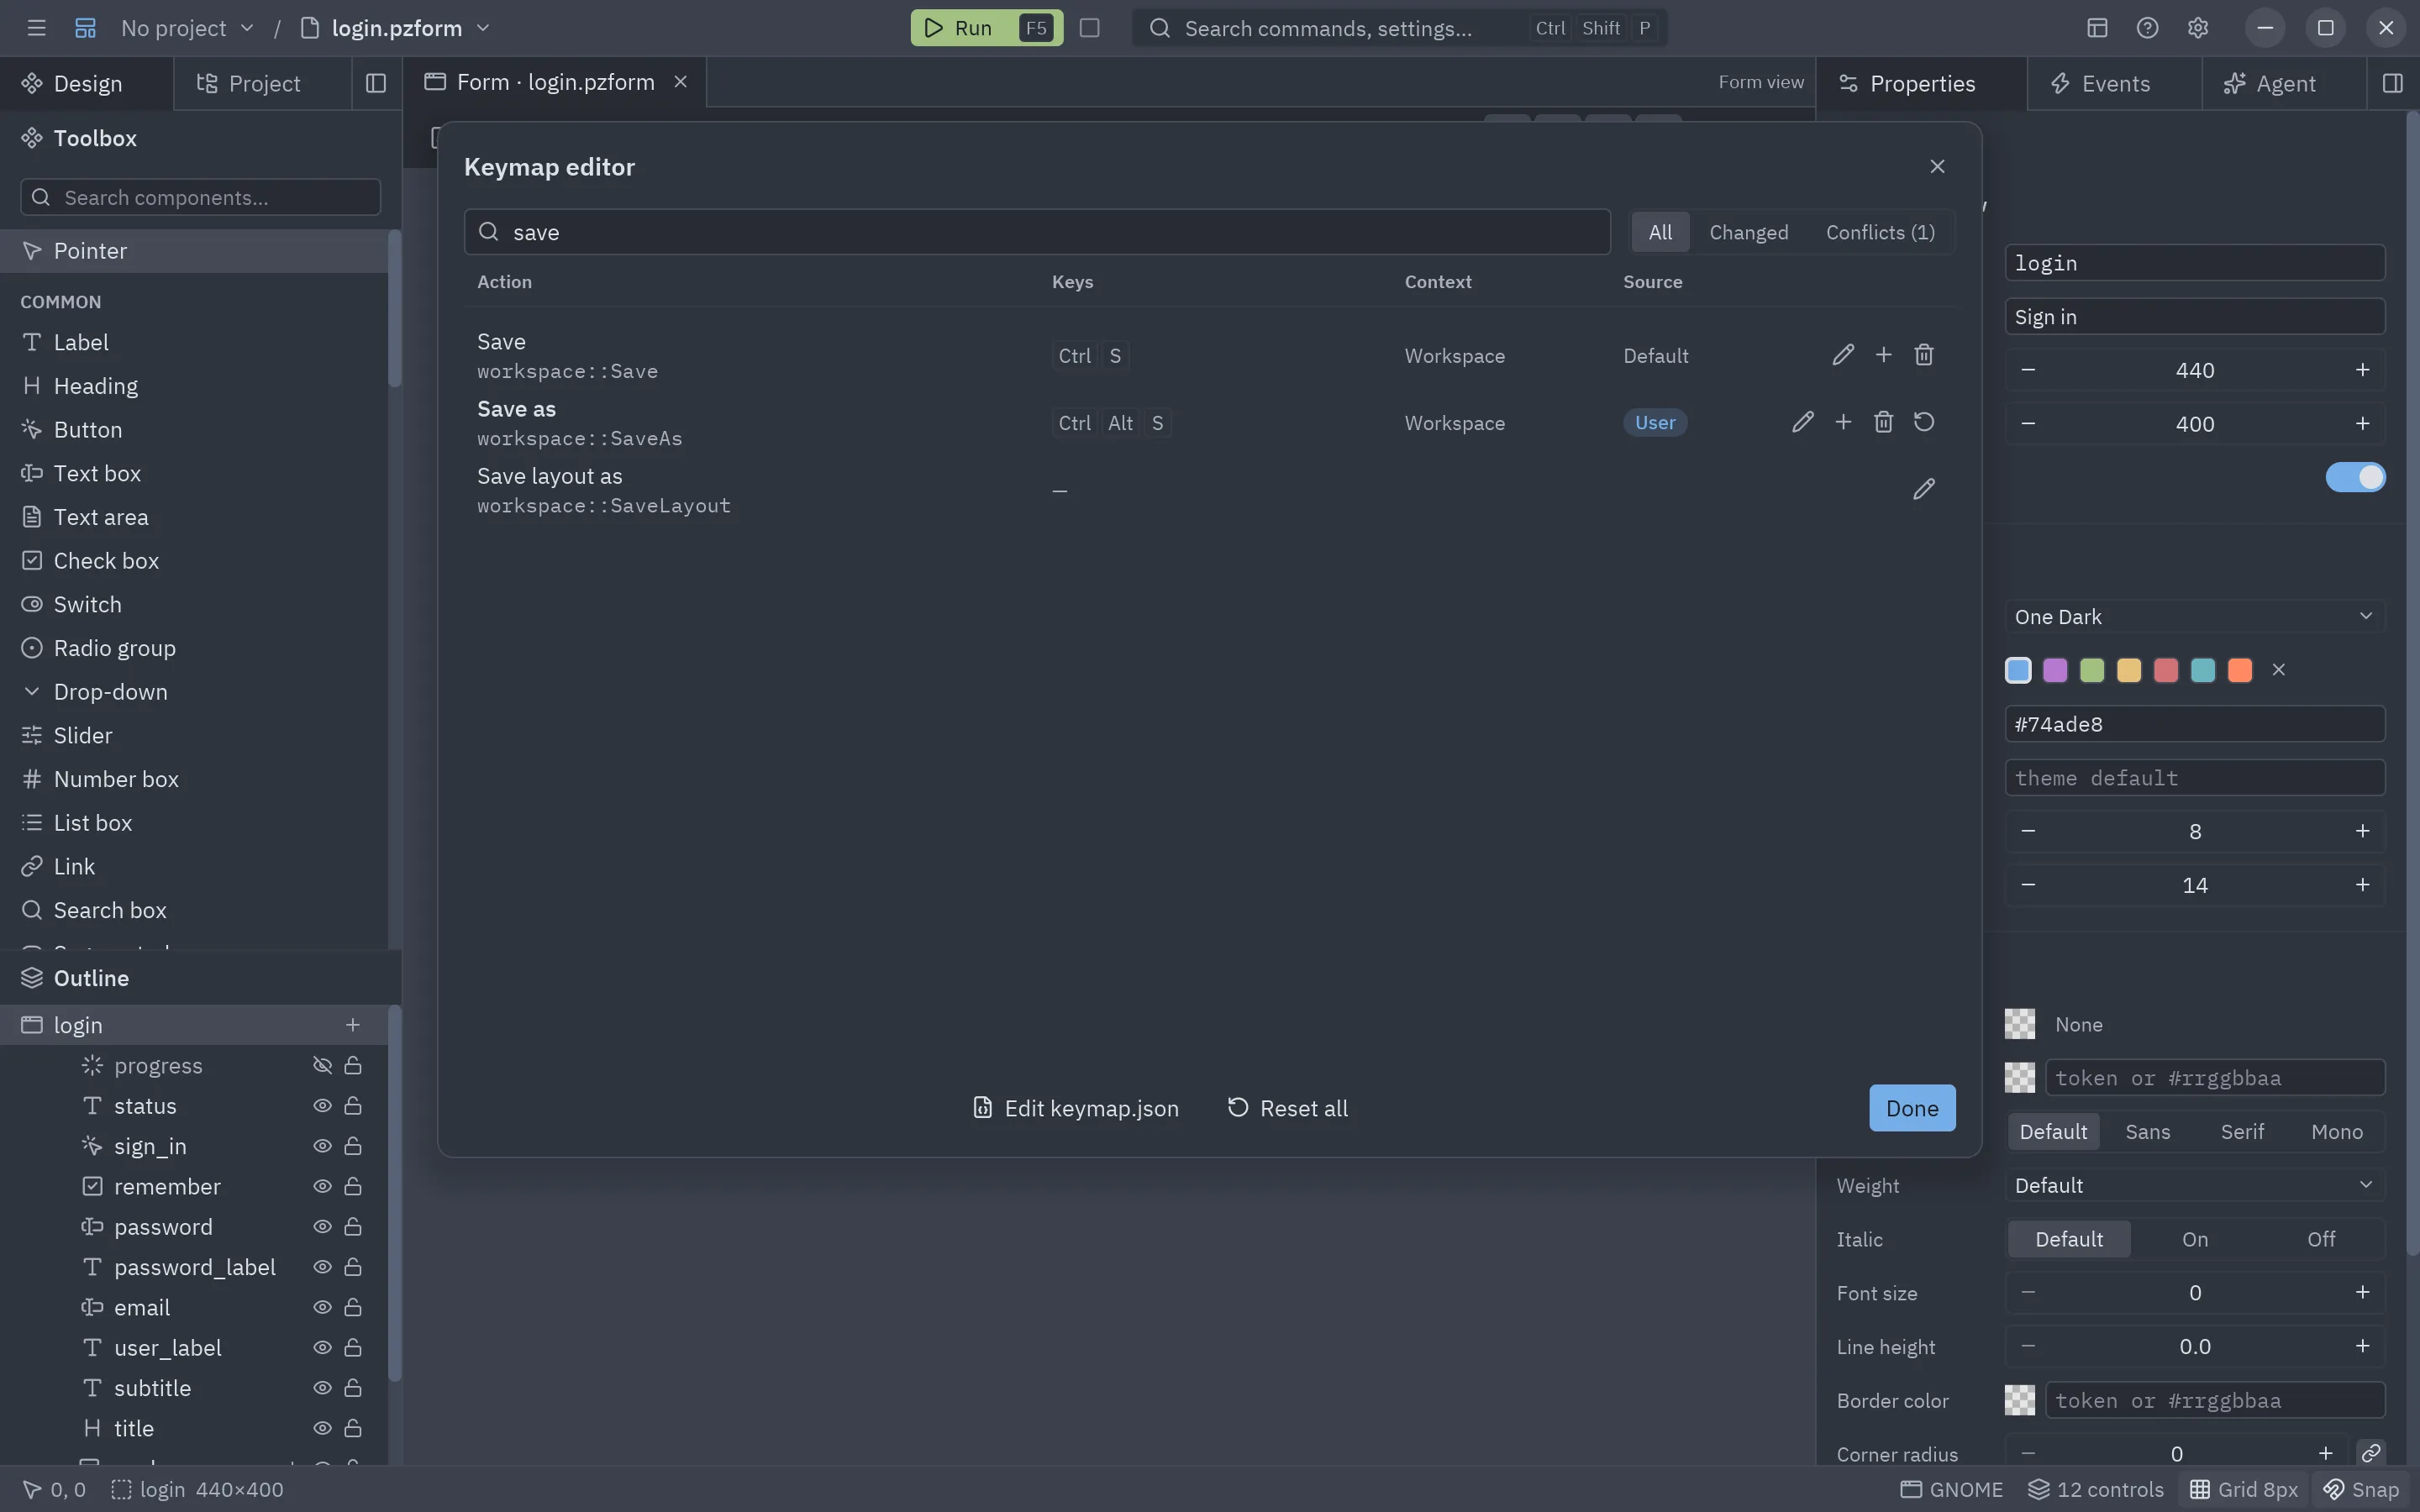Open the login.pzform file dropdown
The height and width of the screenshot is (1512, 2420).
pyautogui.click(x=396, y=28)
